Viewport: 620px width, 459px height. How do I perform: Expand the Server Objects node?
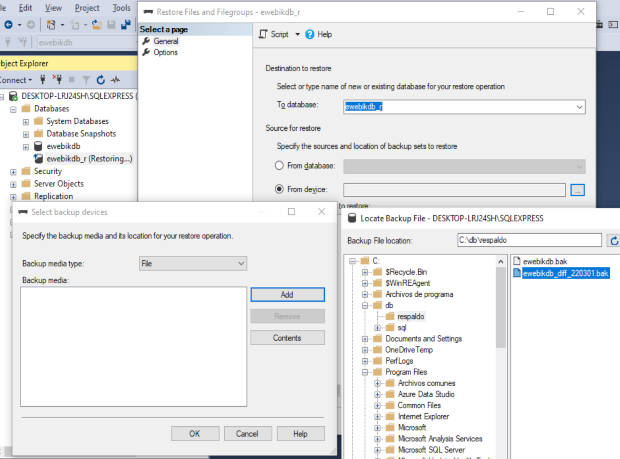coord(13,185)
